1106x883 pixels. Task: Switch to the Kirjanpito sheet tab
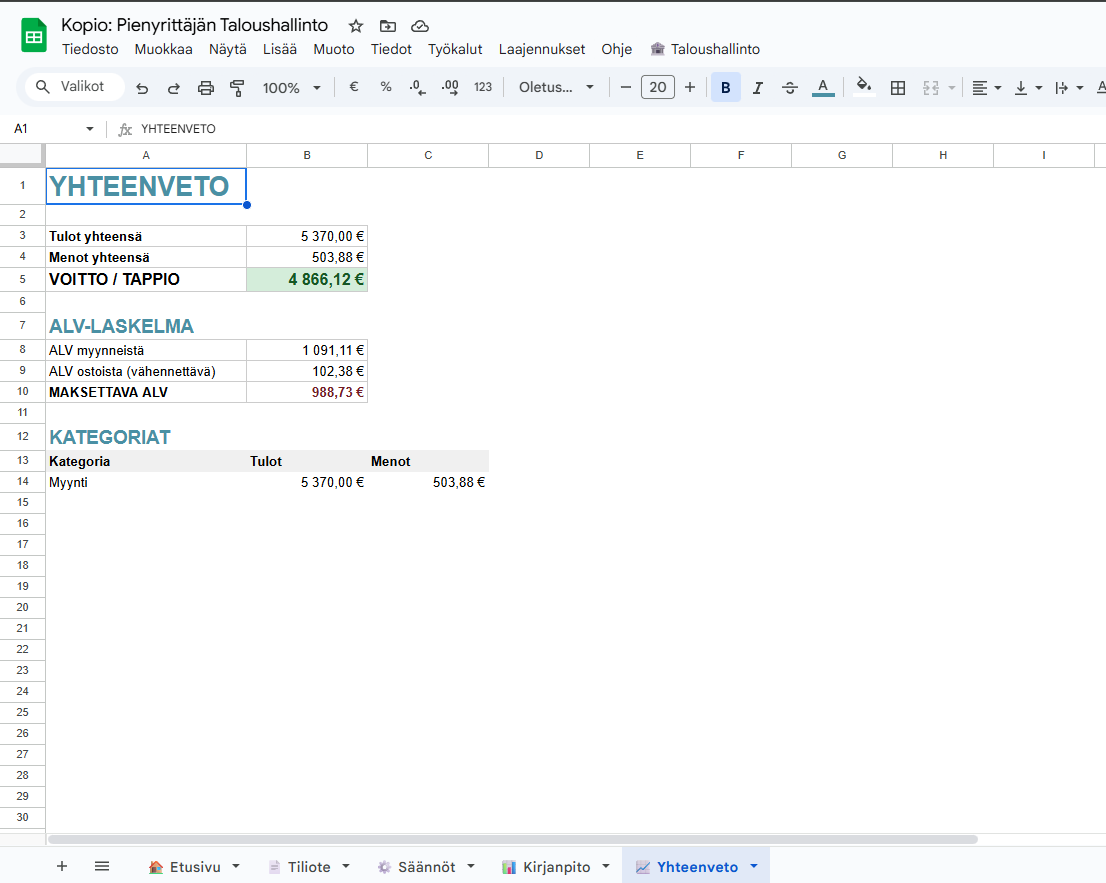click(x=547, y=866)
